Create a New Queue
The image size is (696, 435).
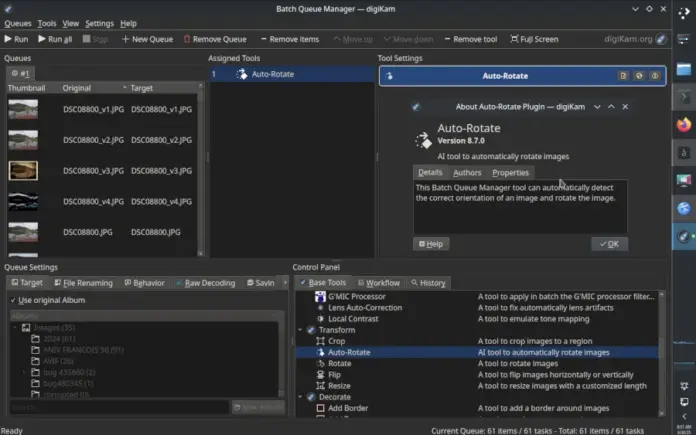[x=147, y=39]
